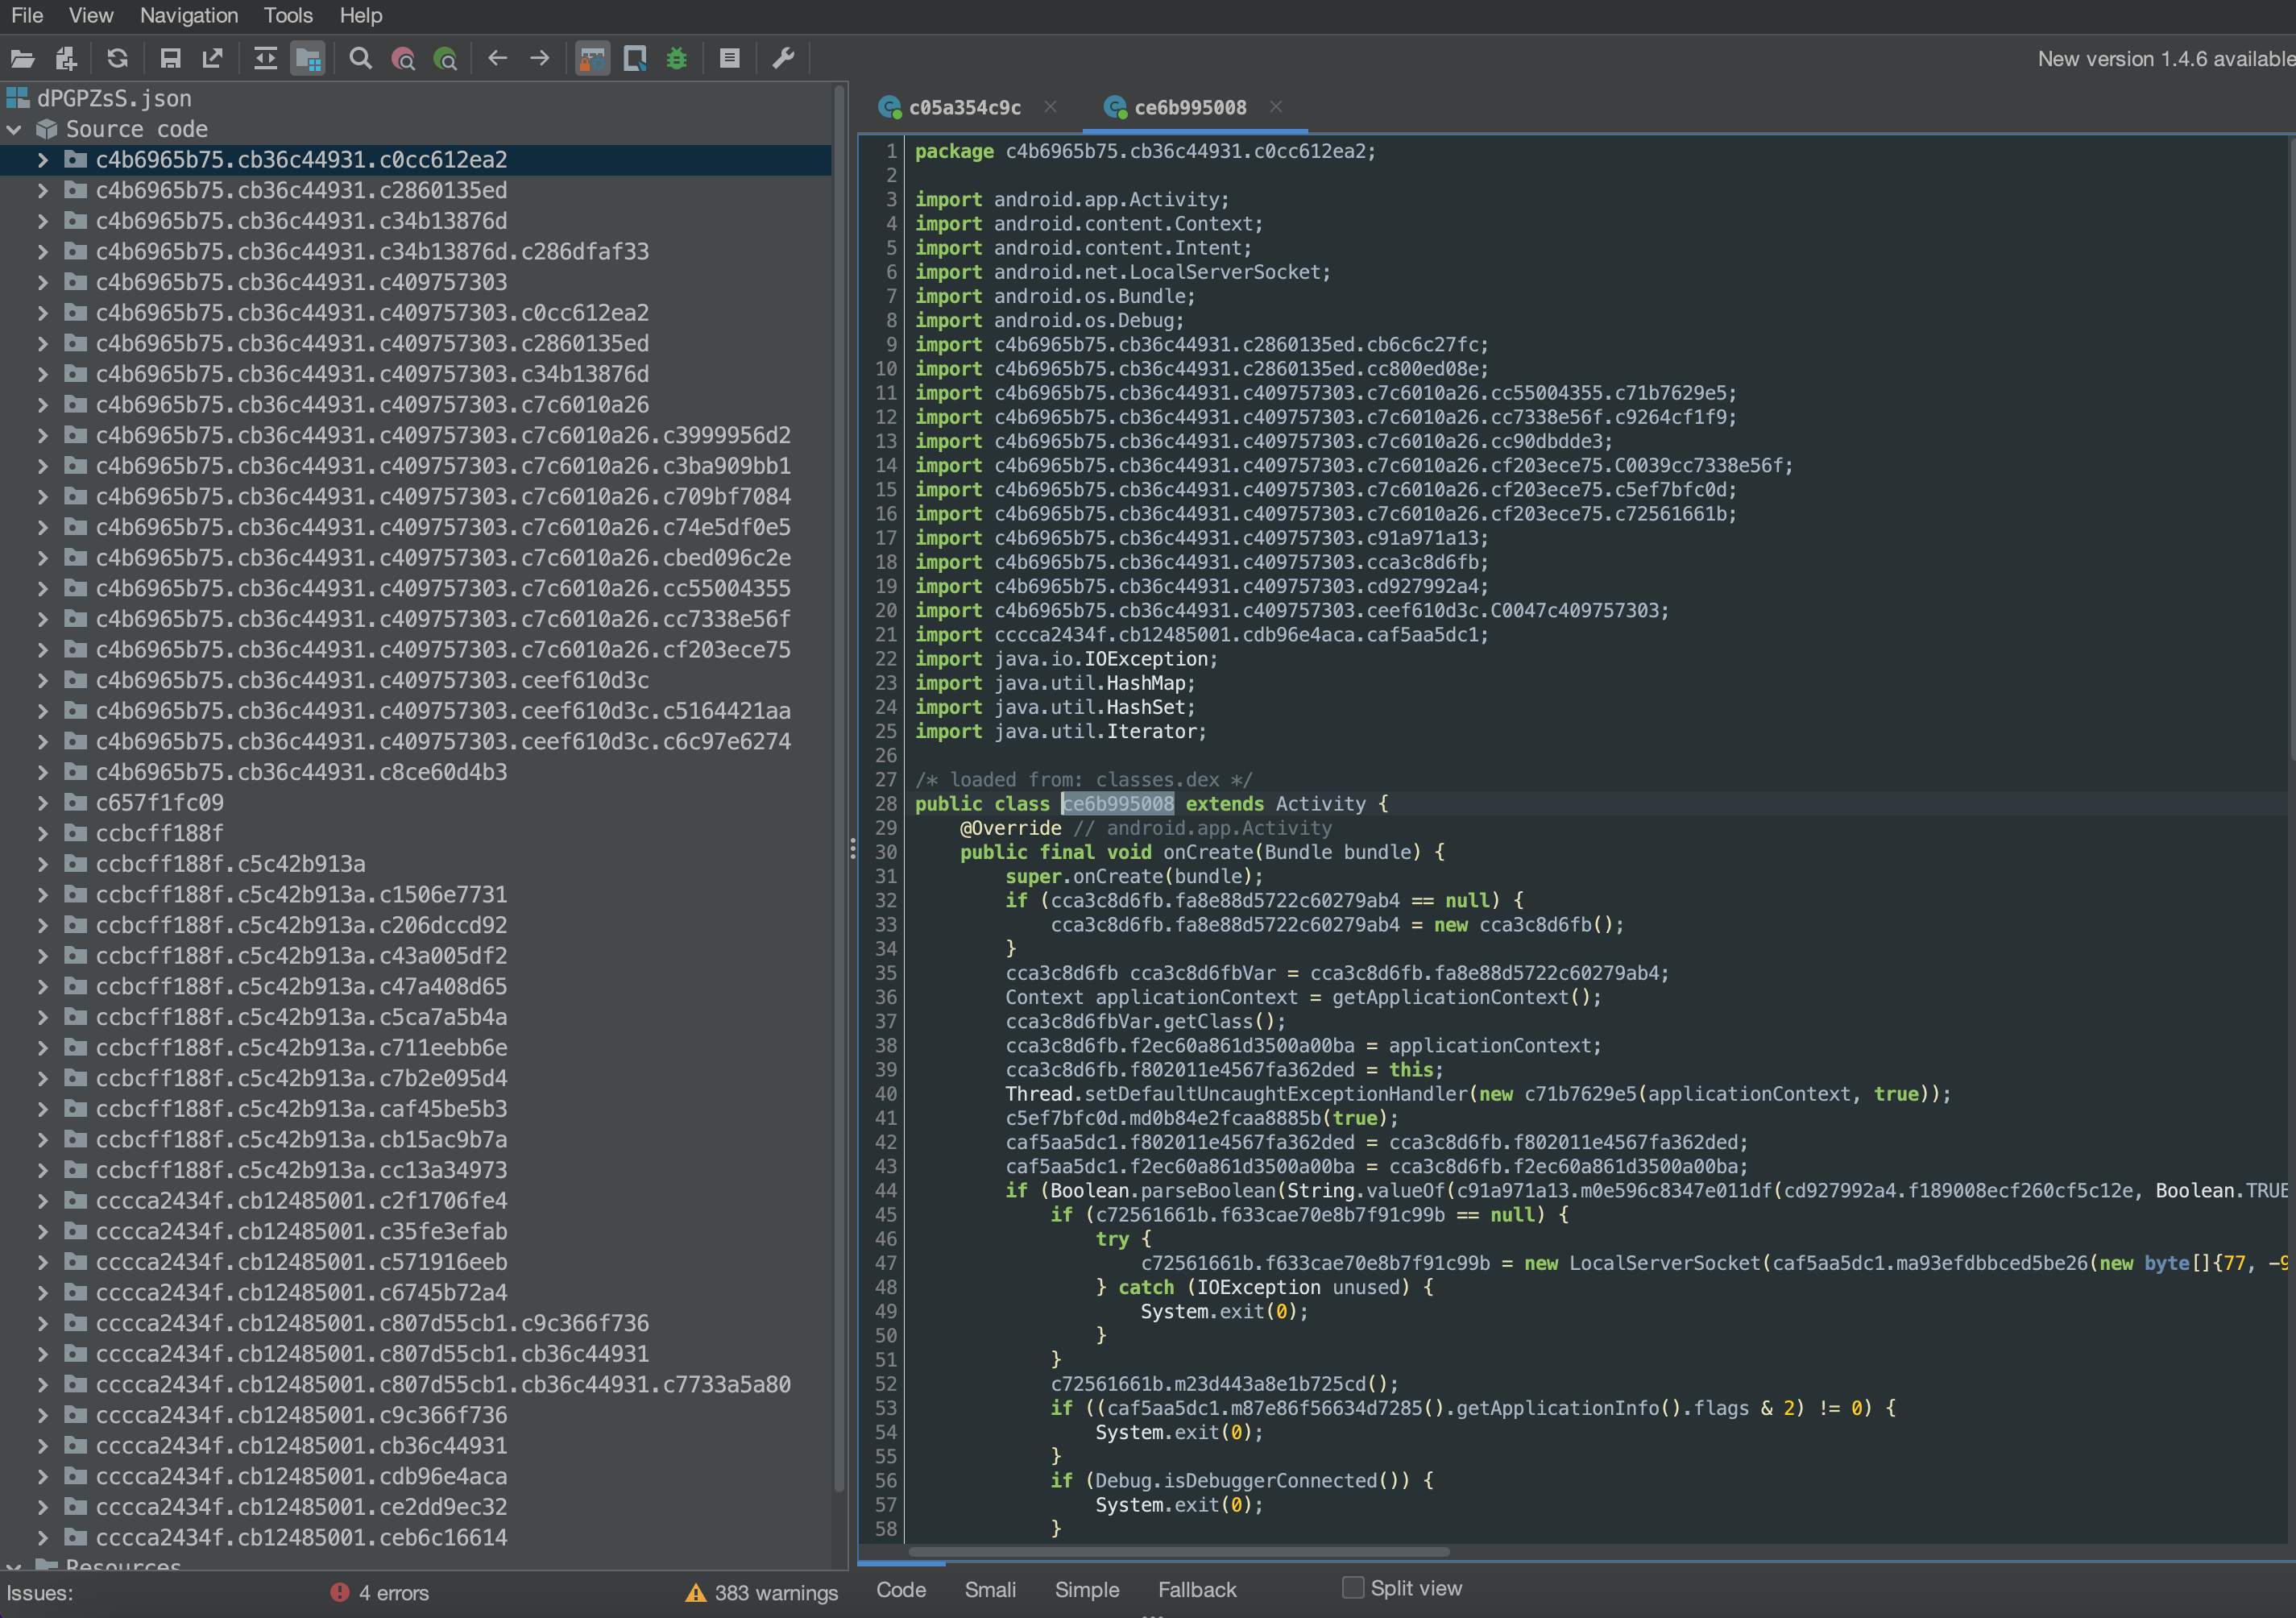
Task: Expand the c657f1fc09 package
Action: [x=43, y=803]
